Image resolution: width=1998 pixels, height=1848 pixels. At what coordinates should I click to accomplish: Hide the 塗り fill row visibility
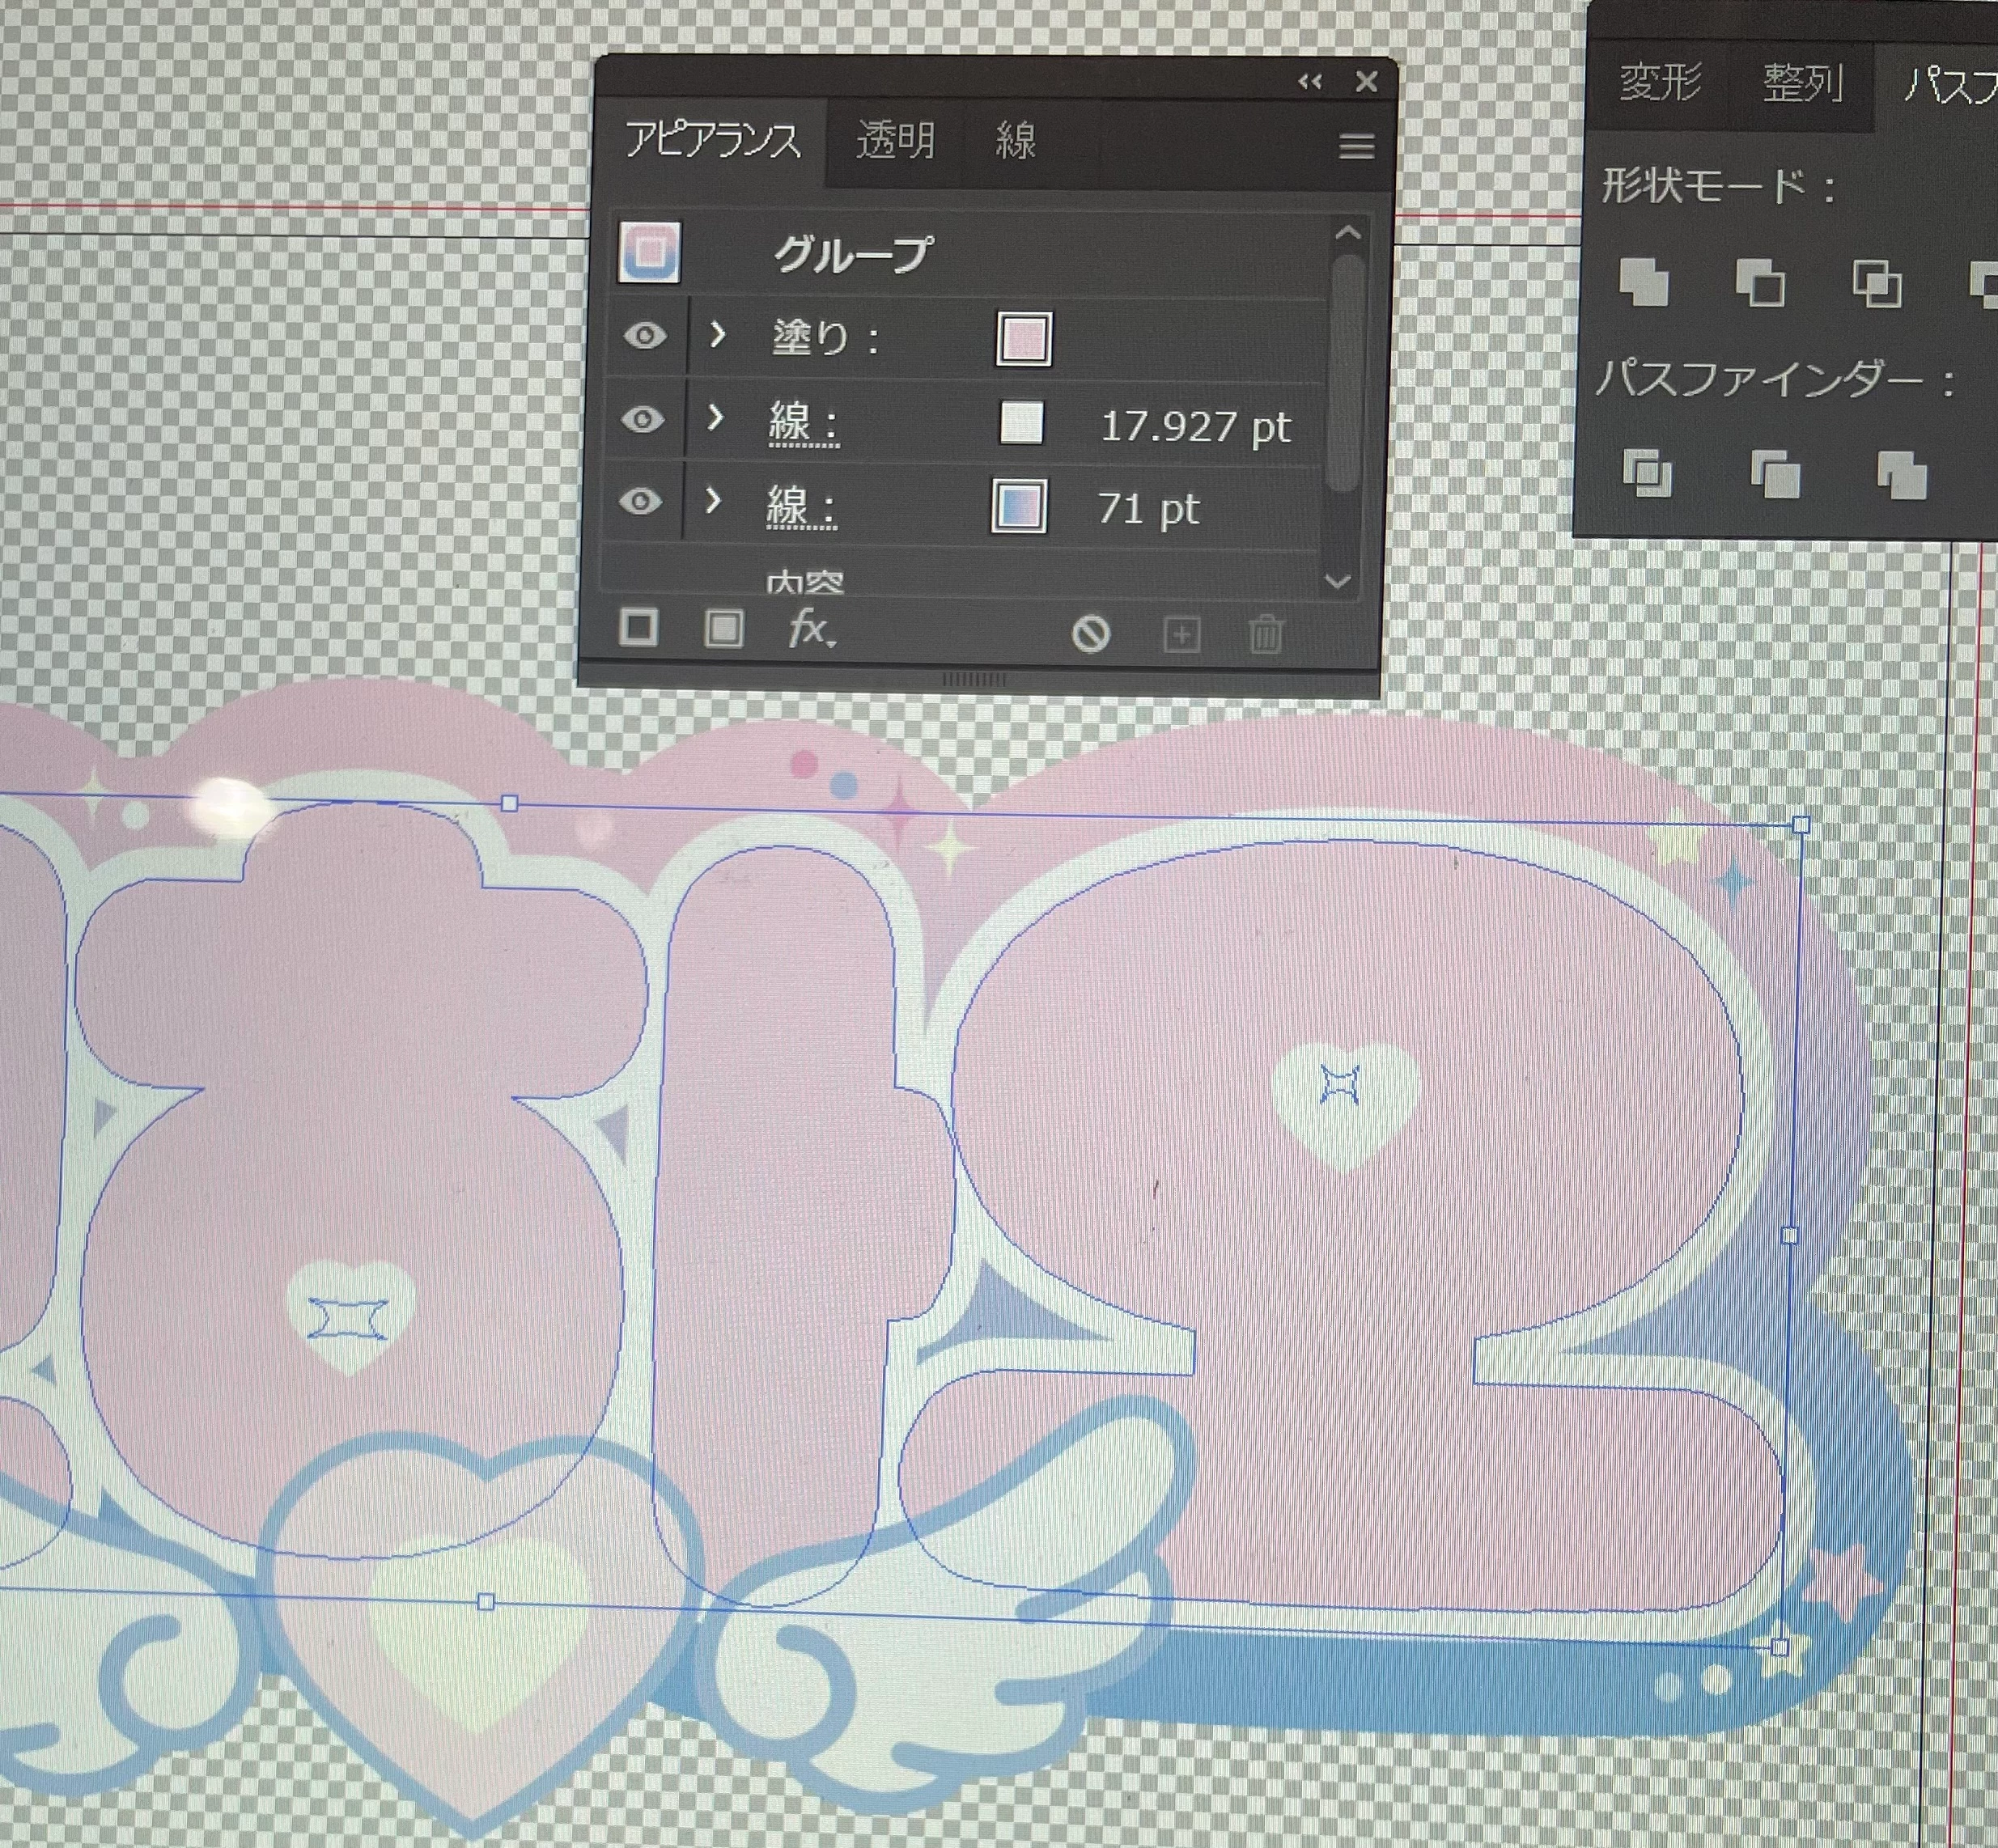coord(645,336)
